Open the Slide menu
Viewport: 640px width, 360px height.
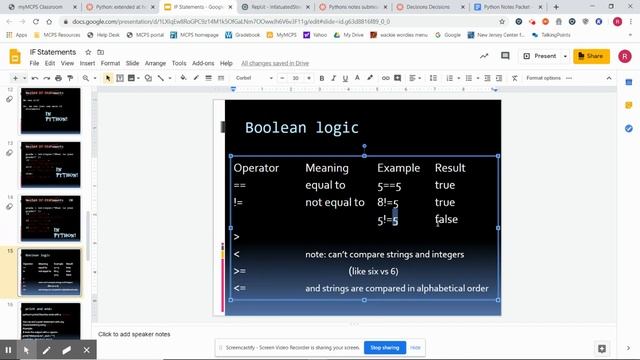132,63
